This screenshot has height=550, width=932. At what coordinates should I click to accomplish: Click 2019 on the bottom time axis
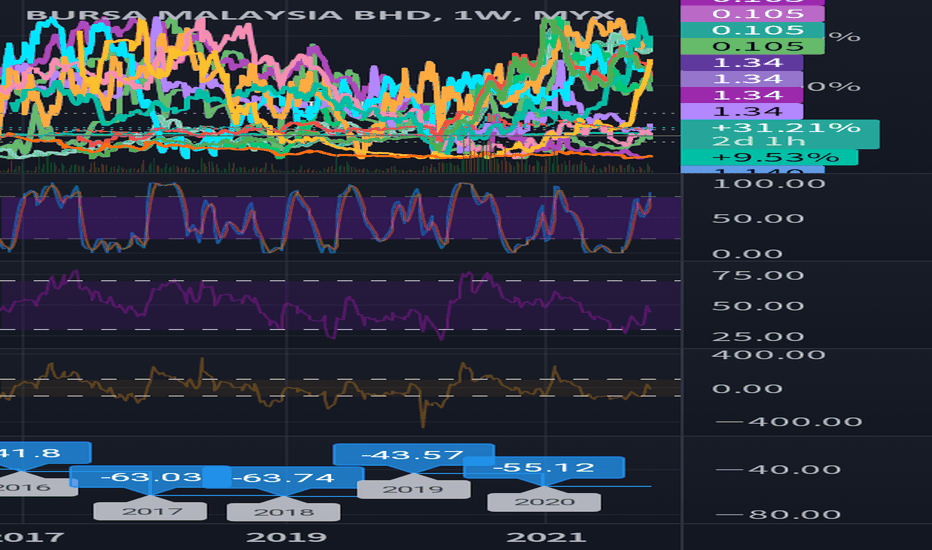[x=286, y=538]
